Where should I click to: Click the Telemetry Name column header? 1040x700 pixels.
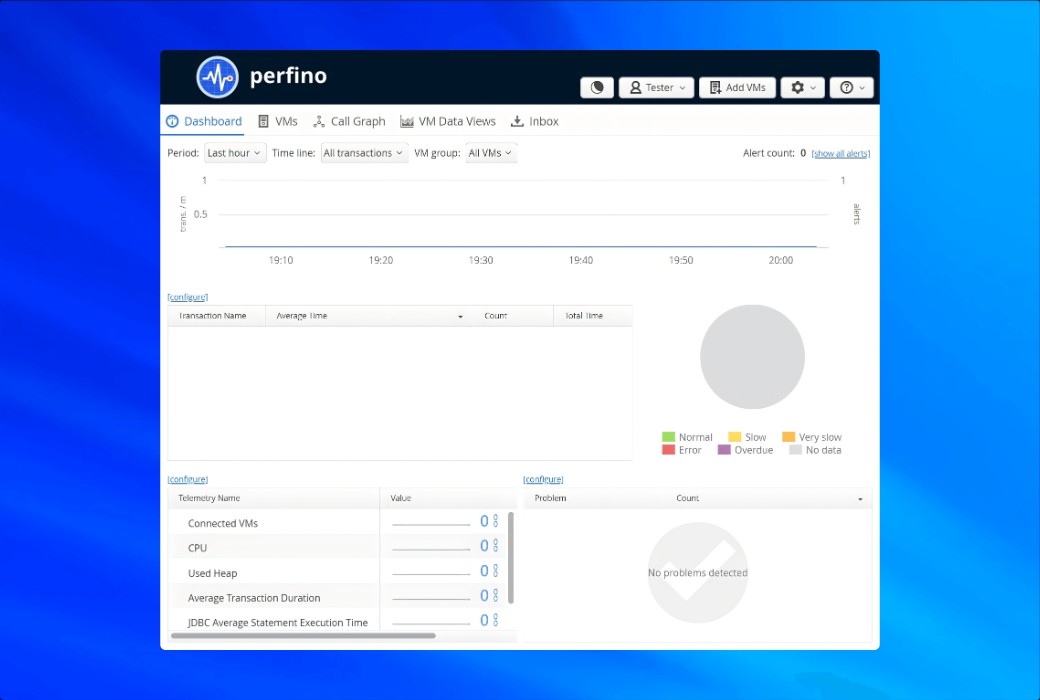coord(273,498)
